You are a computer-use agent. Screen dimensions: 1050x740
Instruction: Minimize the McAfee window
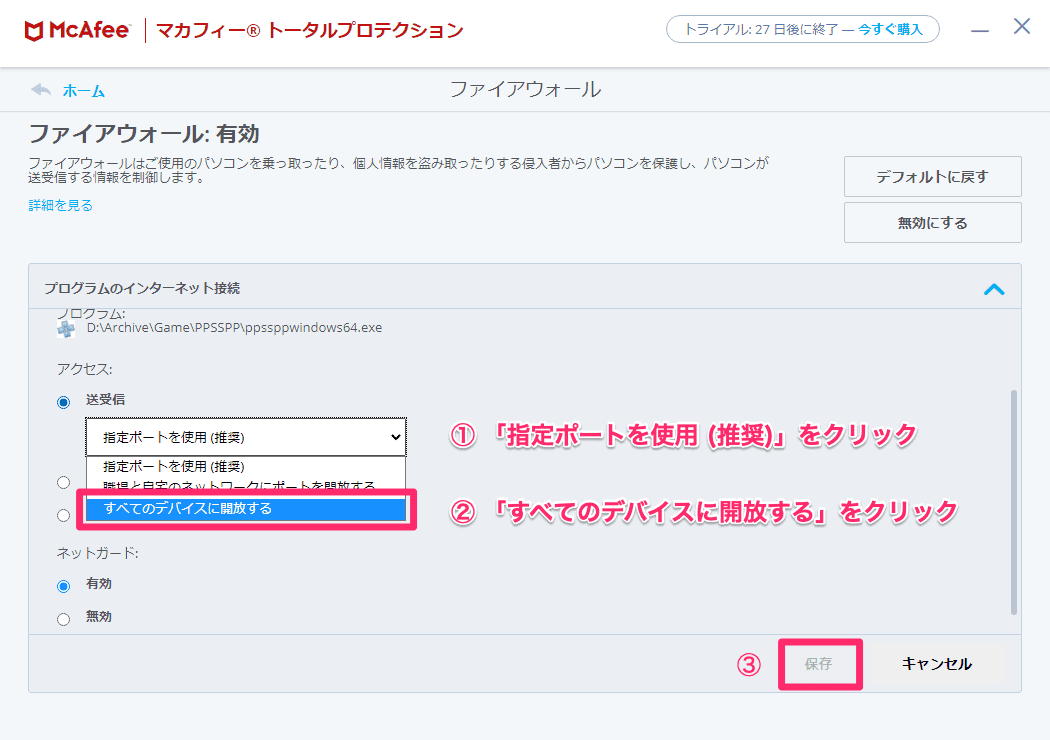(x=980, y=31)
